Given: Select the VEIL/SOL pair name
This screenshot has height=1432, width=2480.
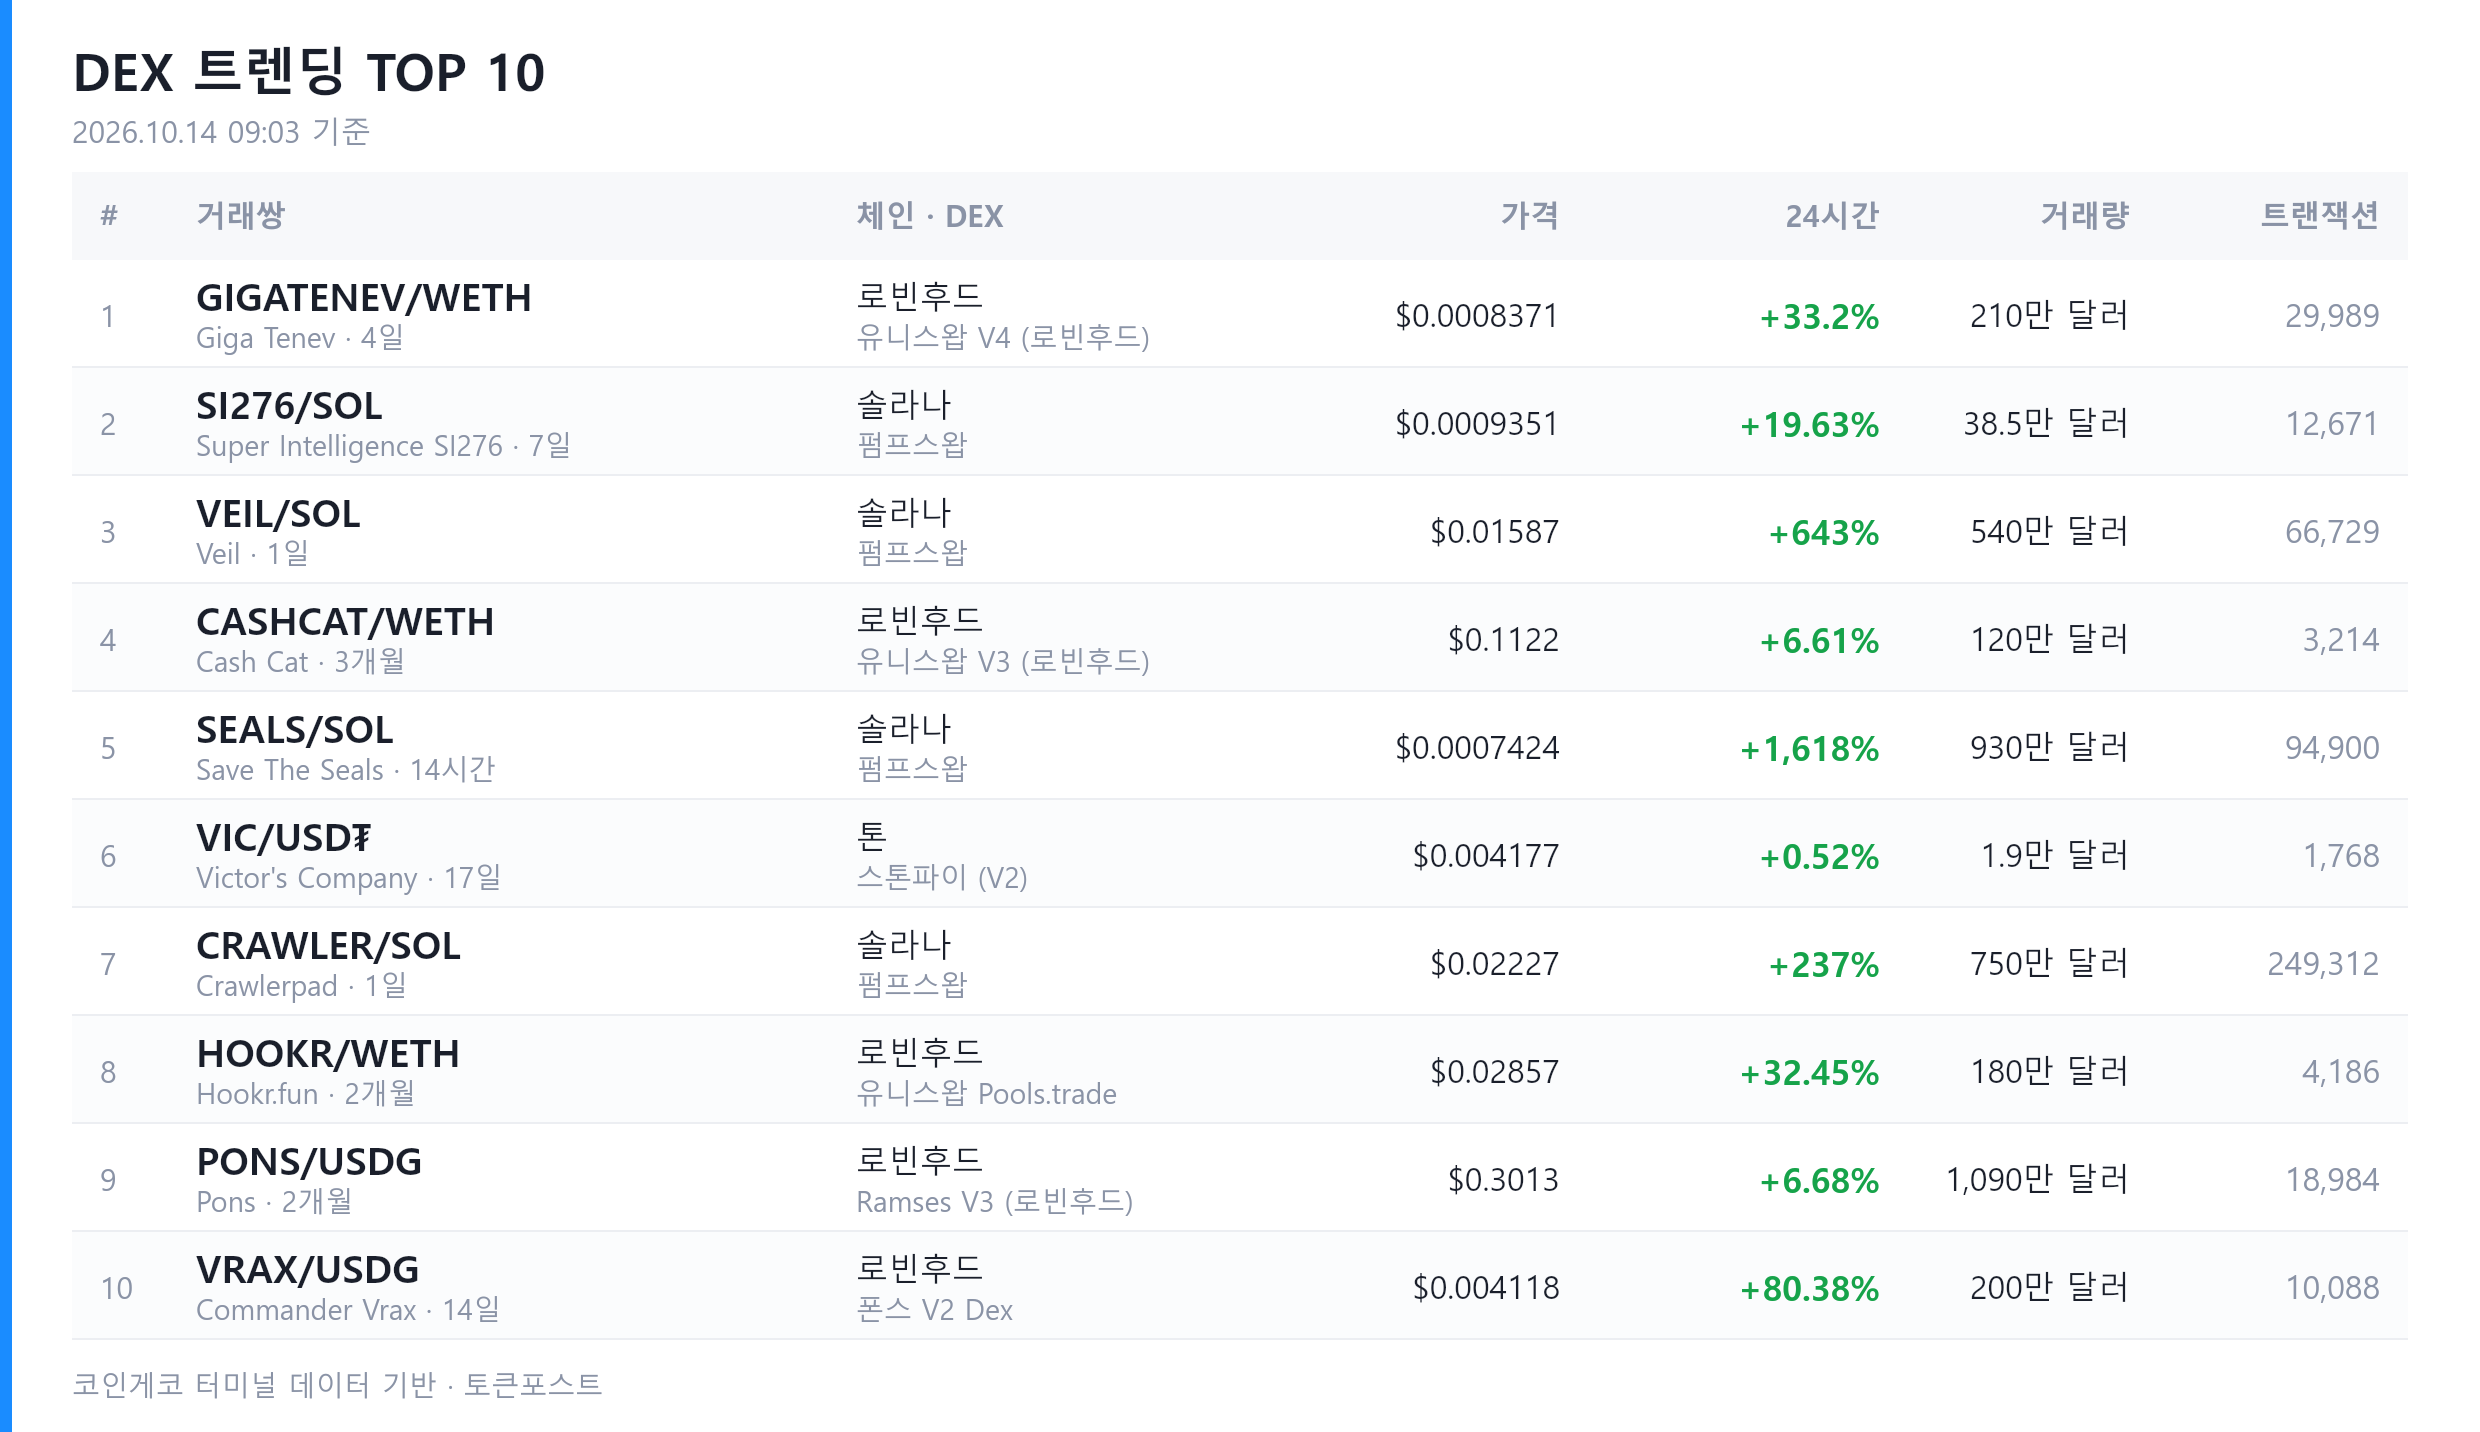Looking at the screenshot, I should tap(278, 514).
